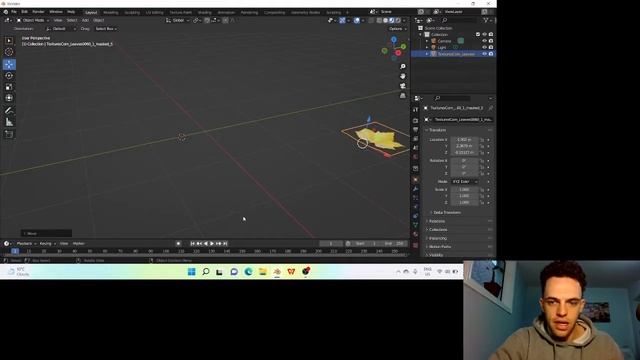Expand the Collections panel in properties
The width and height of the screenshot is (640, 360).
click(x=438, y=230)
